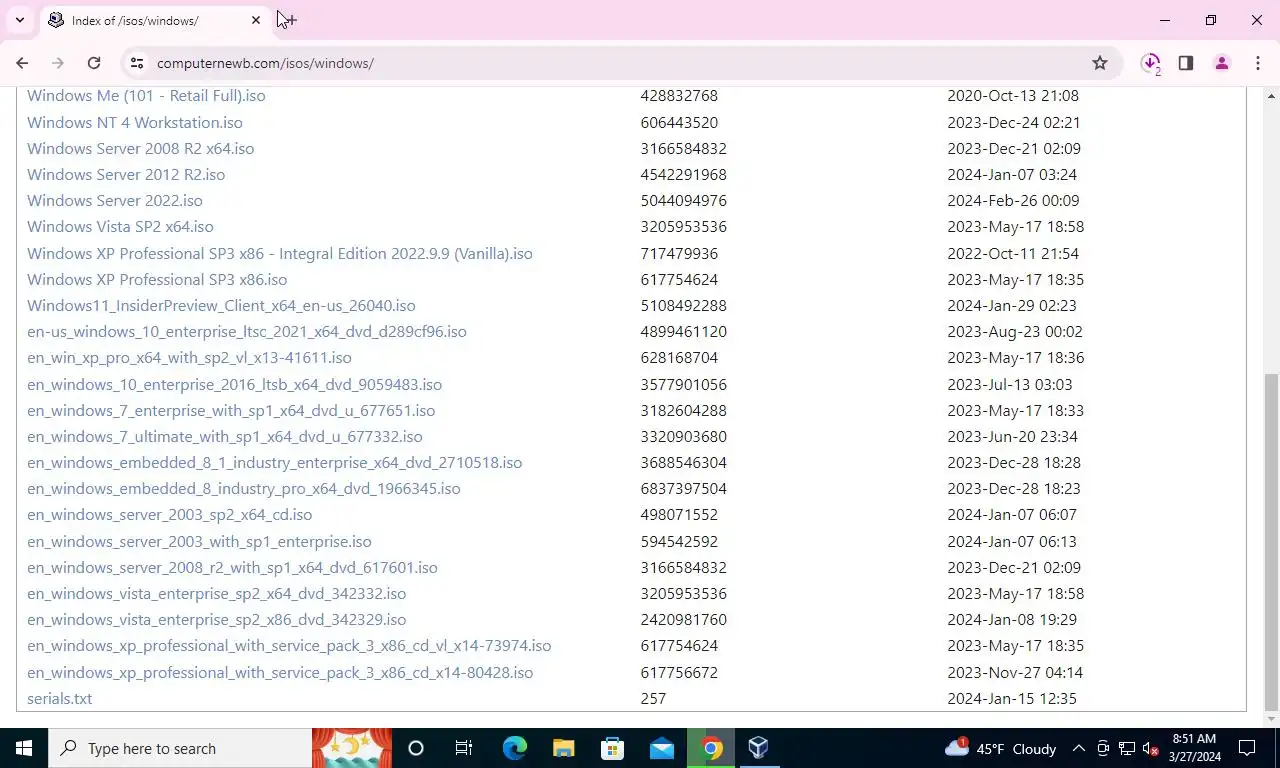Launch Microsoft Edge from taskbar
Screen dimensions: 1280x768
coord(514,748)
